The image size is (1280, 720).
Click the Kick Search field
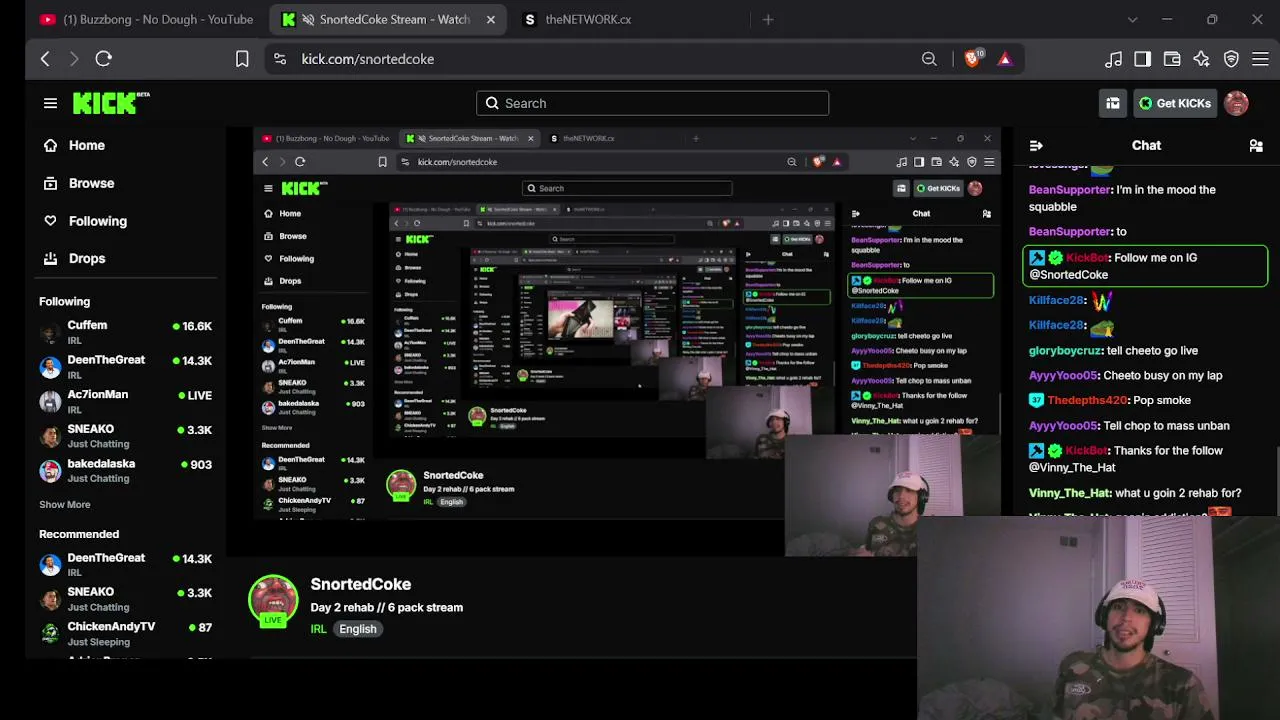pyautogui.click(x=652, y=103)
